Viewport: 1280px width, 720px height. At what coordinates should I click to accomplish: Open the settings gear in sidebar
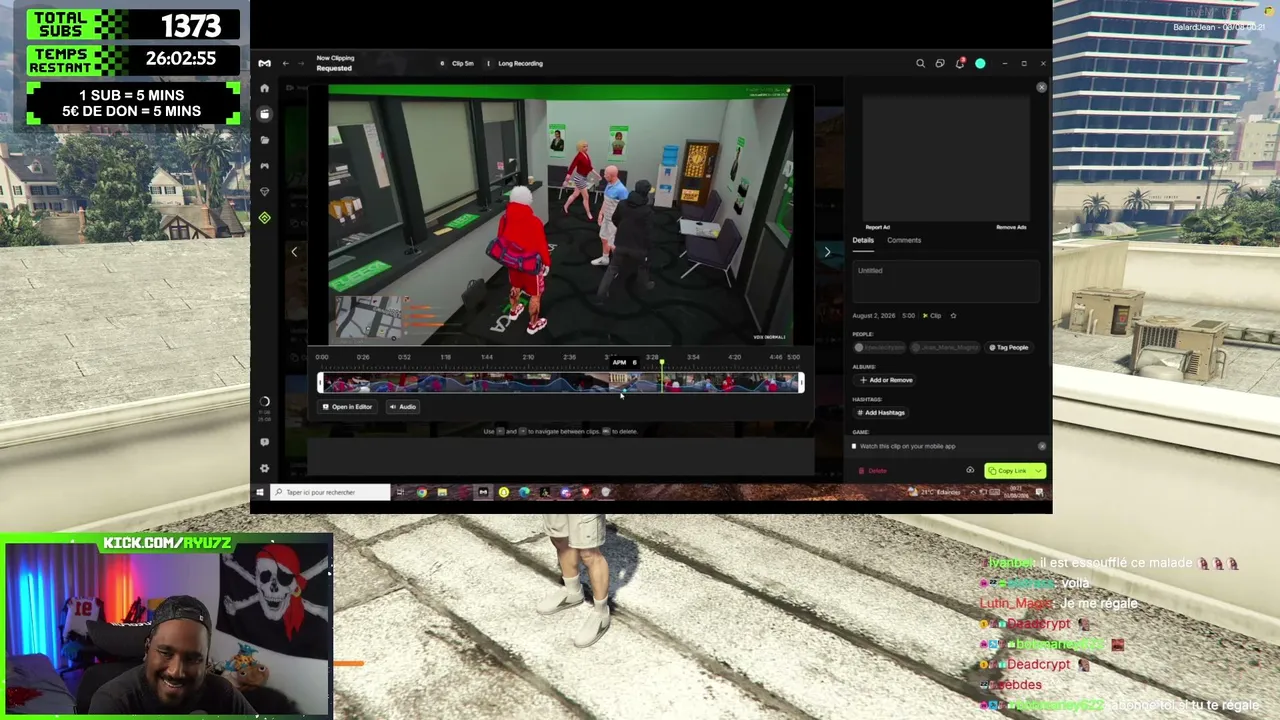(264, 468)
